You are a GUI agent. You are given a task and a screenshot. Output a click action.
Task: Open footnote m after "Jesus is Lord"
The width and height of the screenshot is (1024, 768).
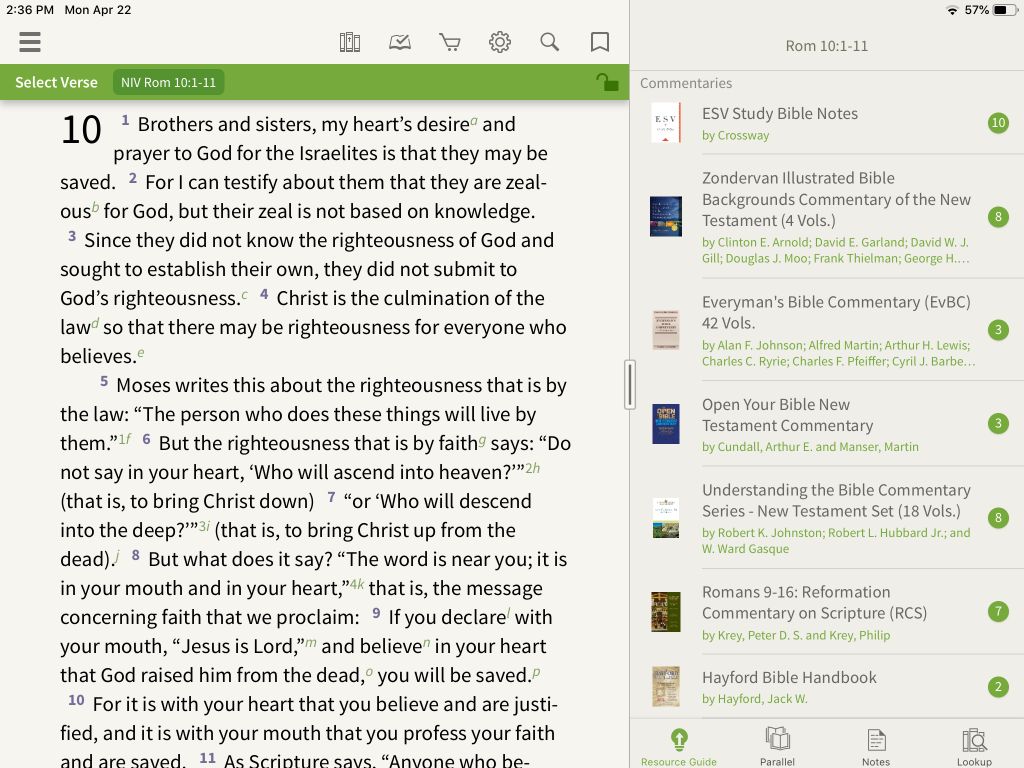point(311,643)
